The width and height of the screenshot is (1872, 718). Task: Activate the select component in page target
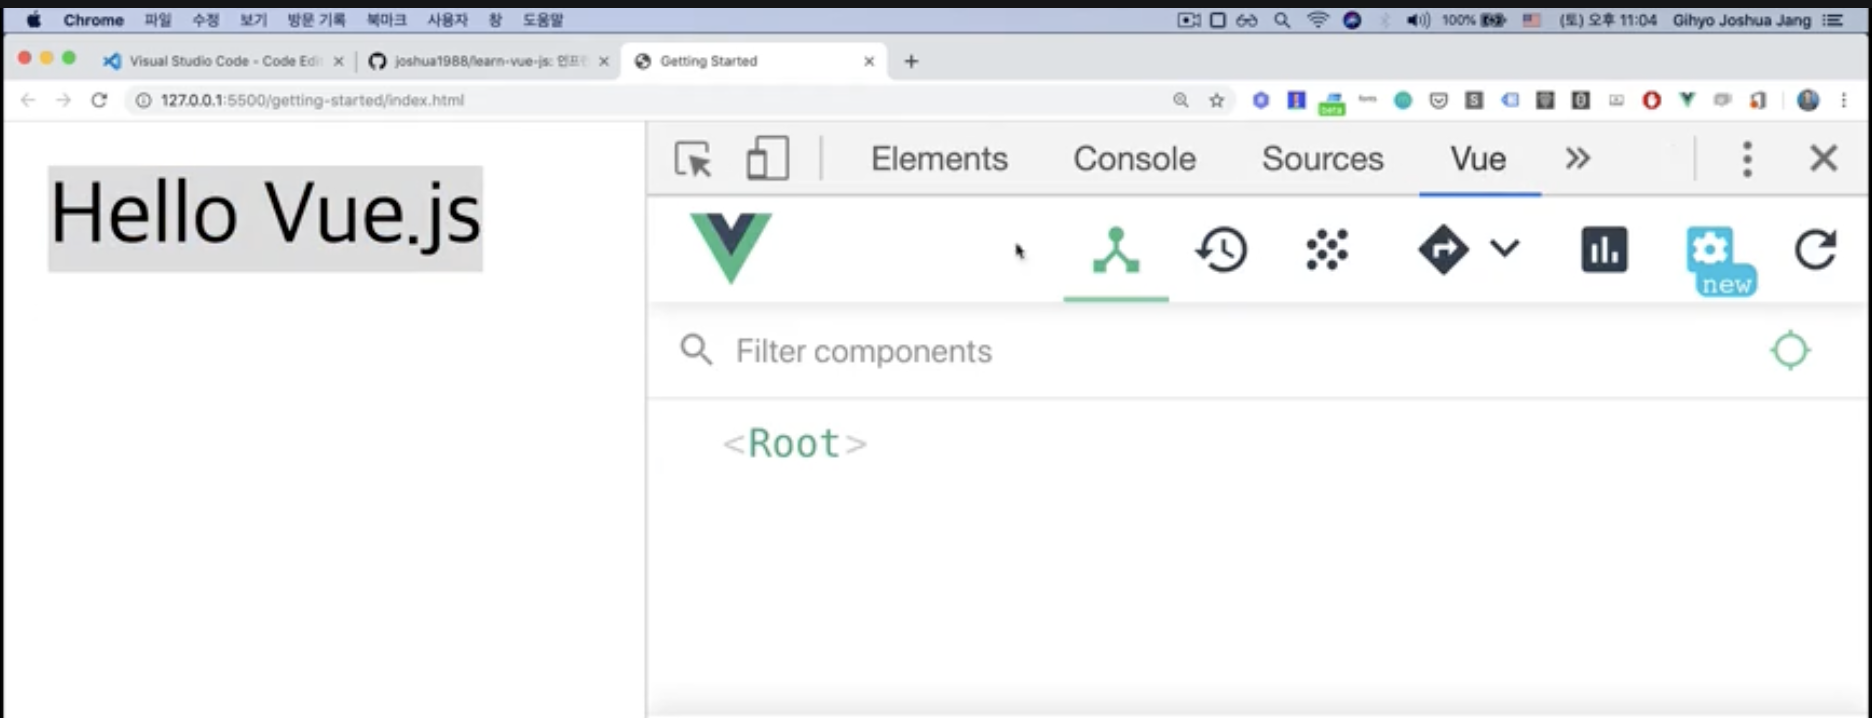click(x=1790, y=351)
